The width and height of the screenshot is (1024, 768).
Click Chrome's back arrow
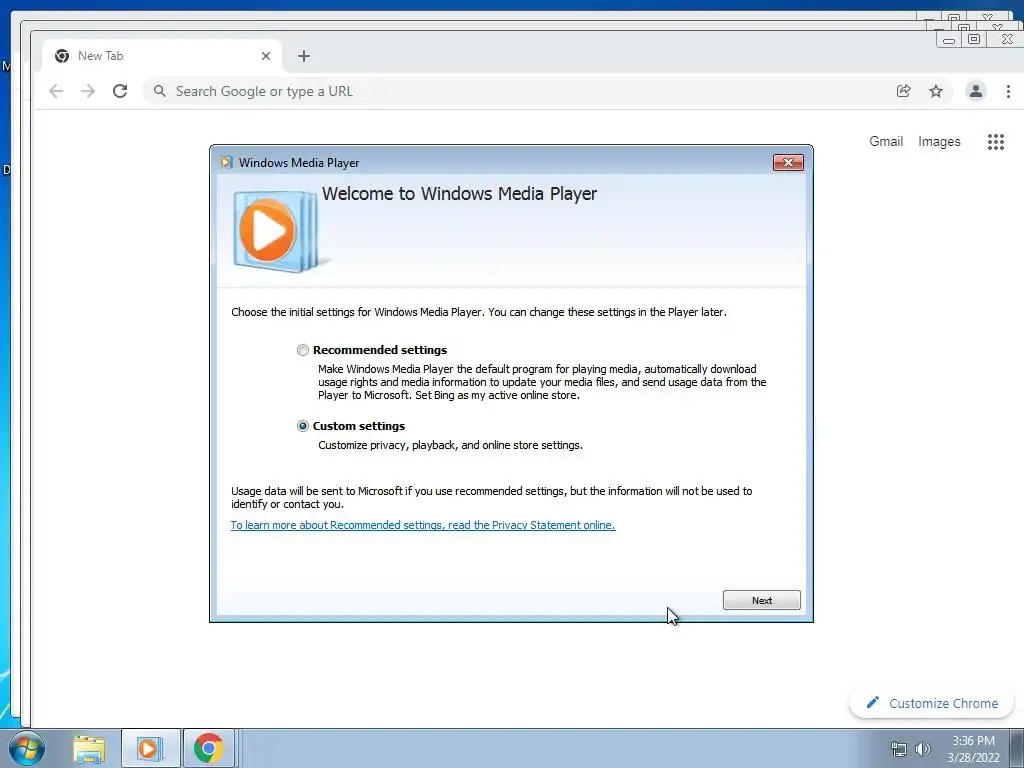pos(56,91)
